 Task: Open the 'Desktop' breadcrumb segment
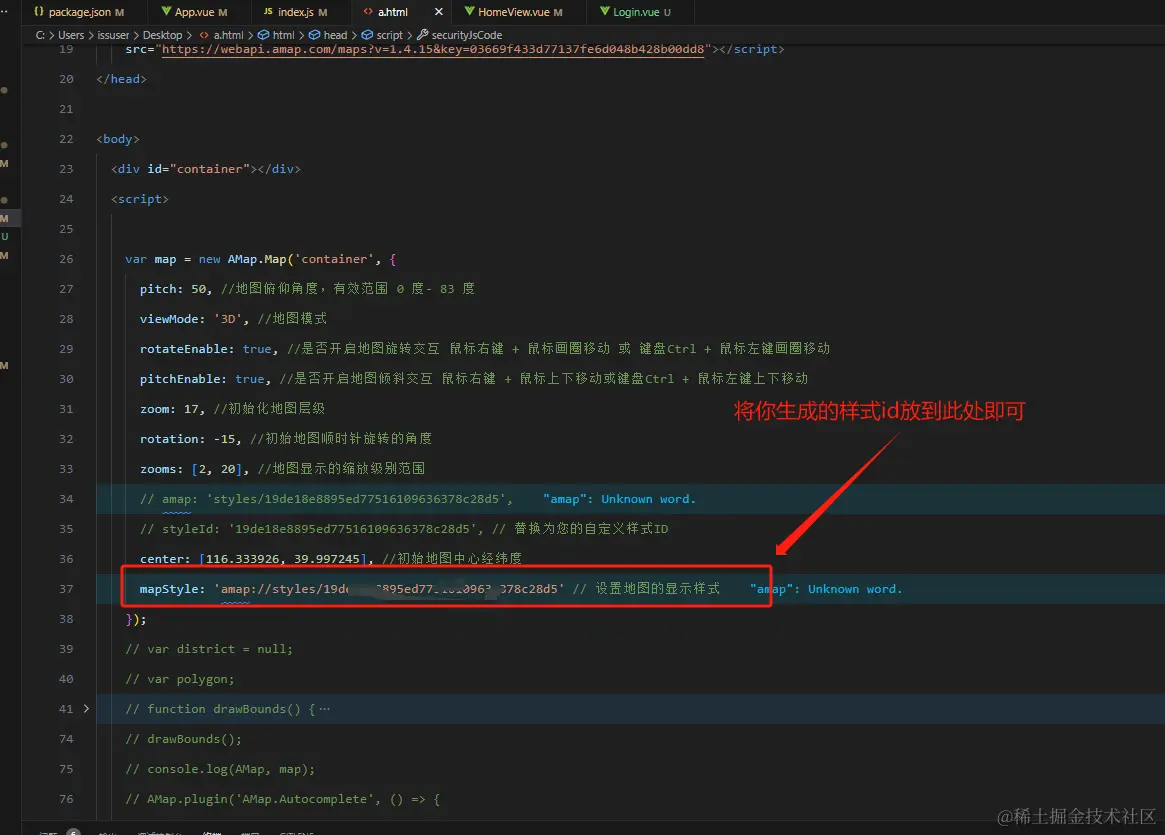[162, 35]
